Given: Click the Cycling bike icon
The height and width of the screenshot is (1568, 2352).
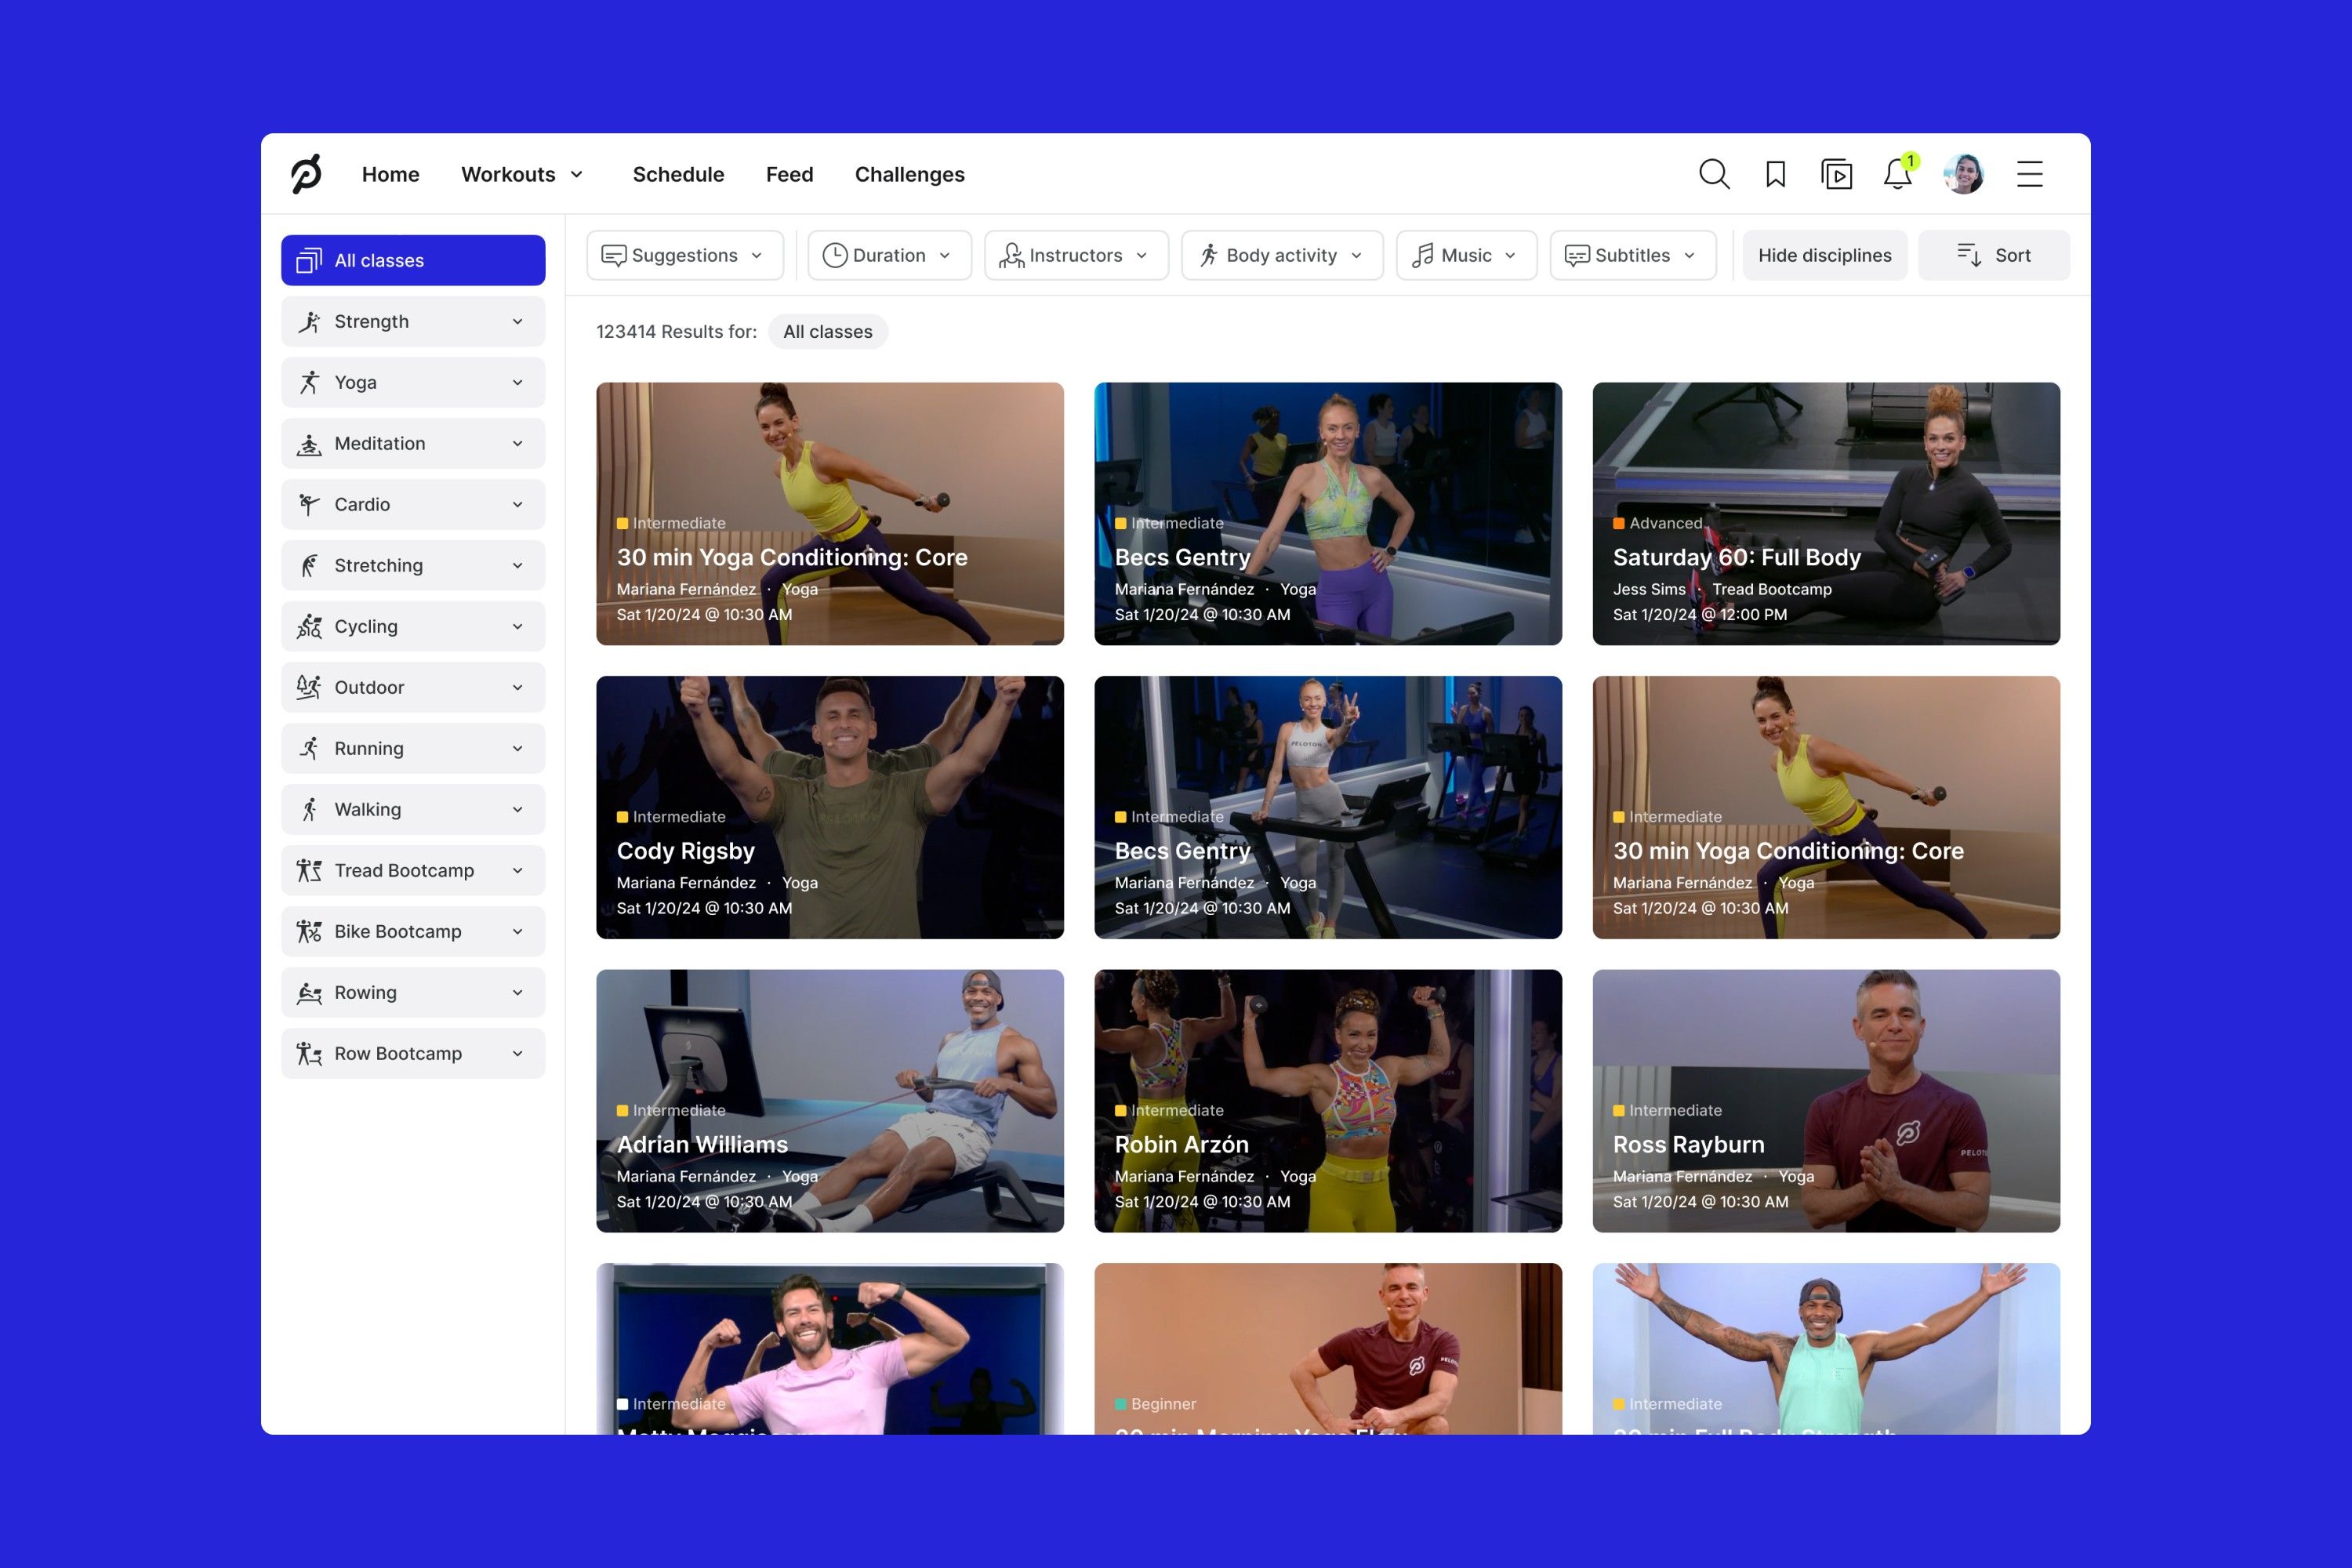Looking at the screenshot, I should pos(309,626).
